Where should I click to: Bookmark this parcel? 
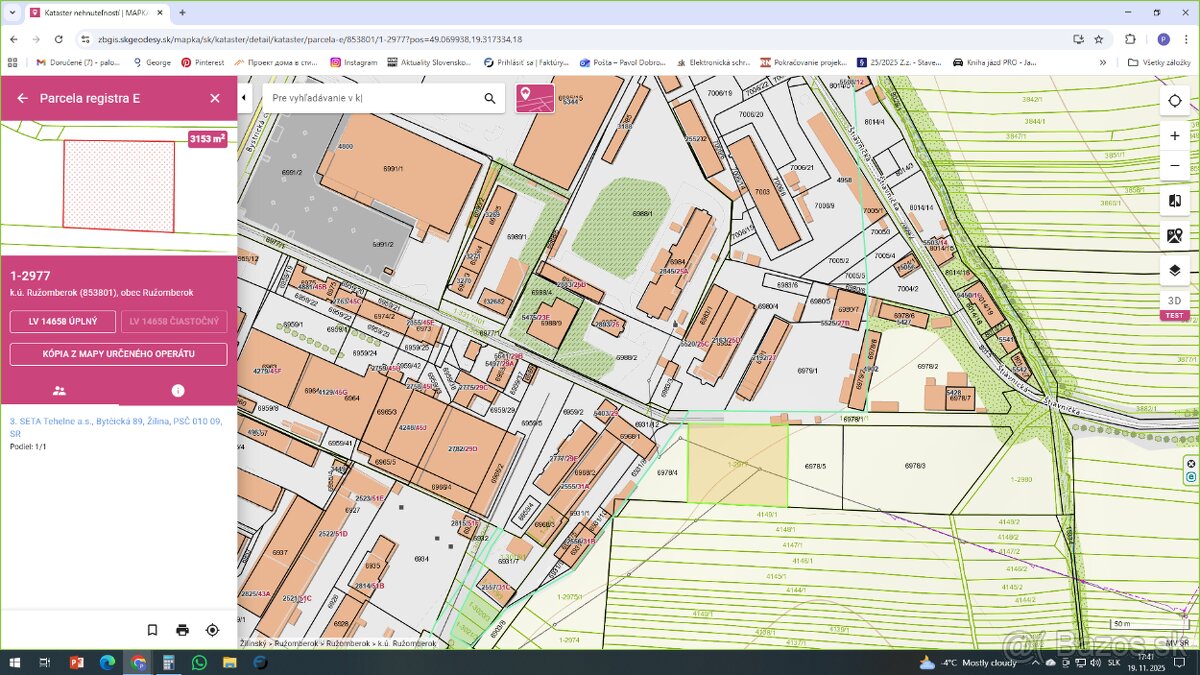(152, 630)
